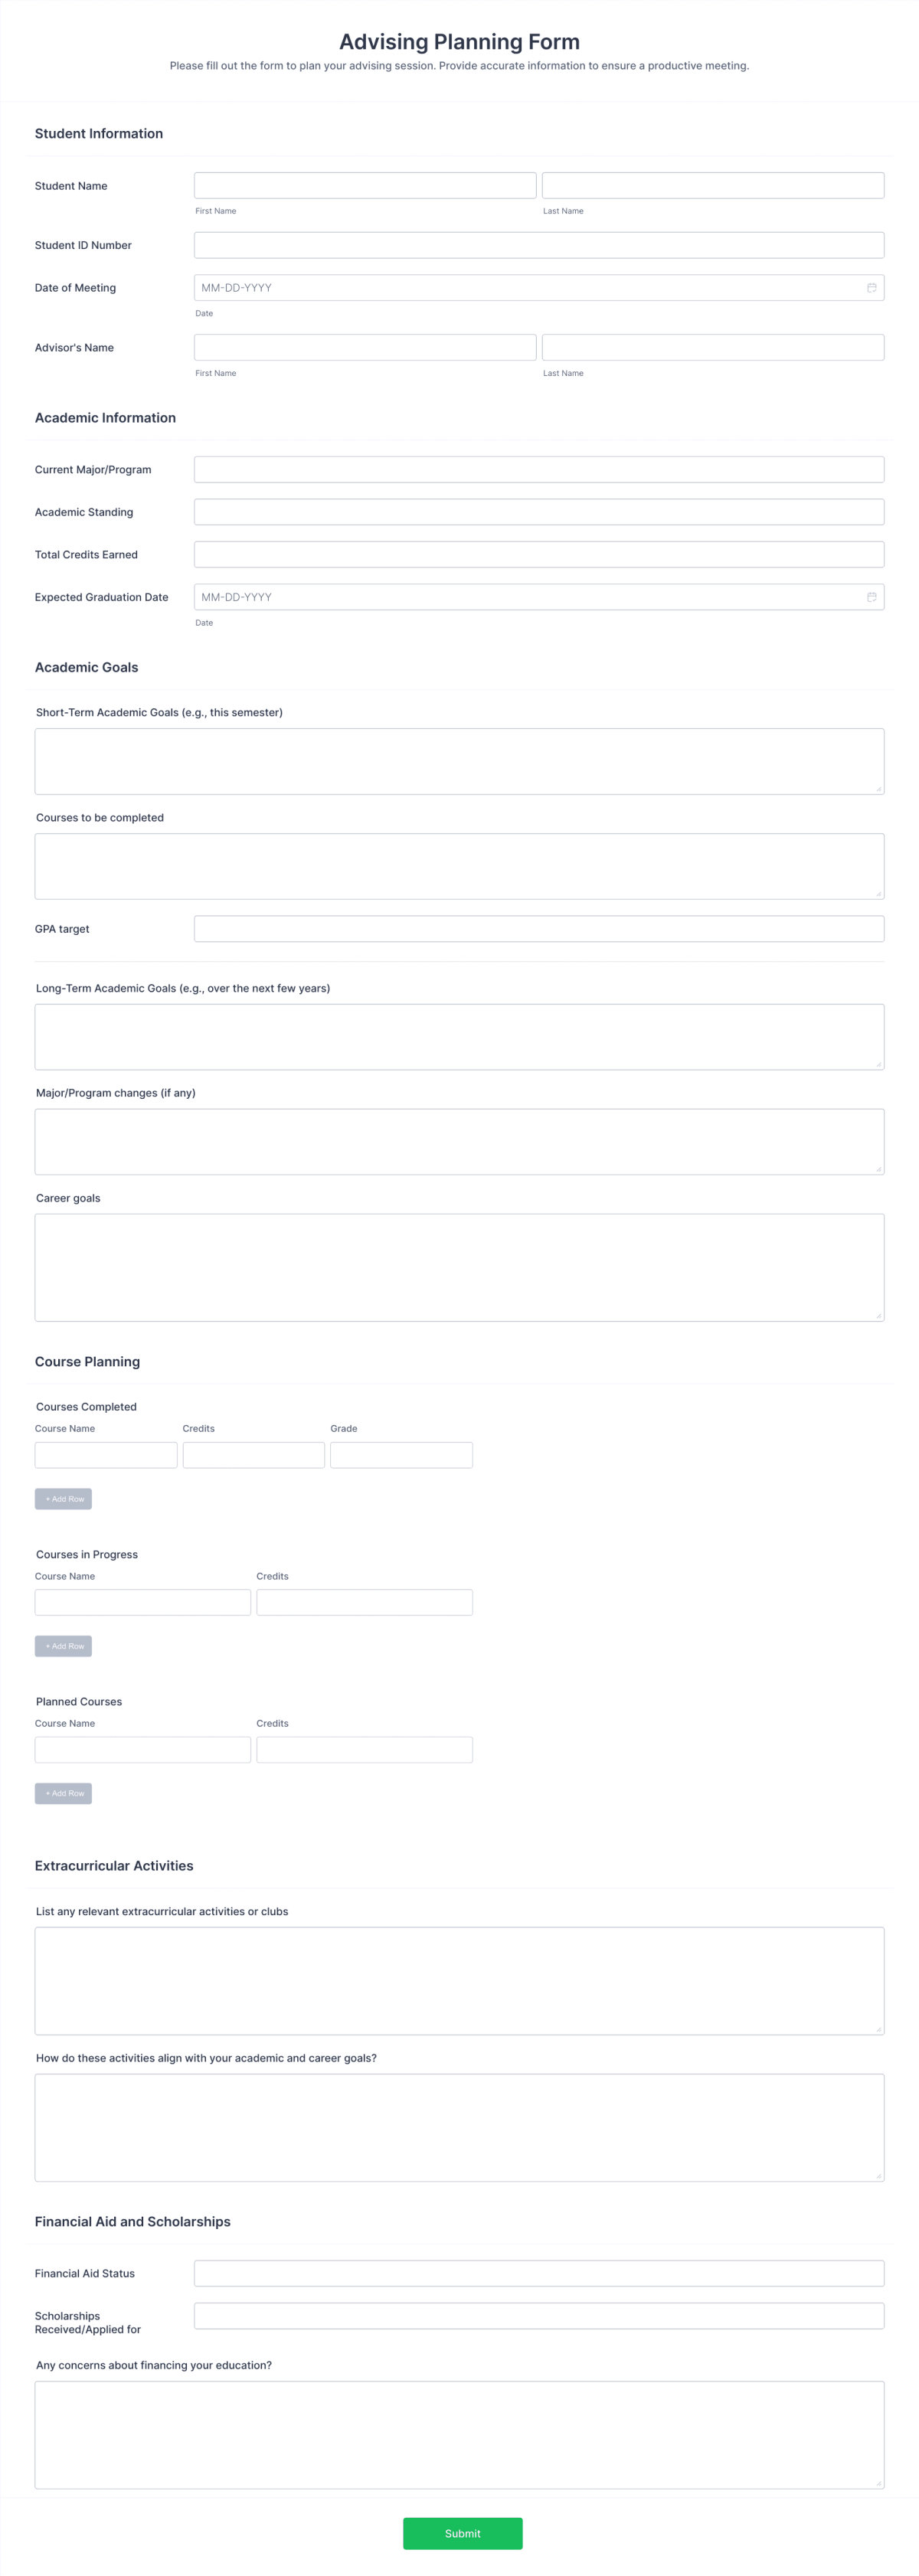Click the student First Name field

(x=364, y=185)
